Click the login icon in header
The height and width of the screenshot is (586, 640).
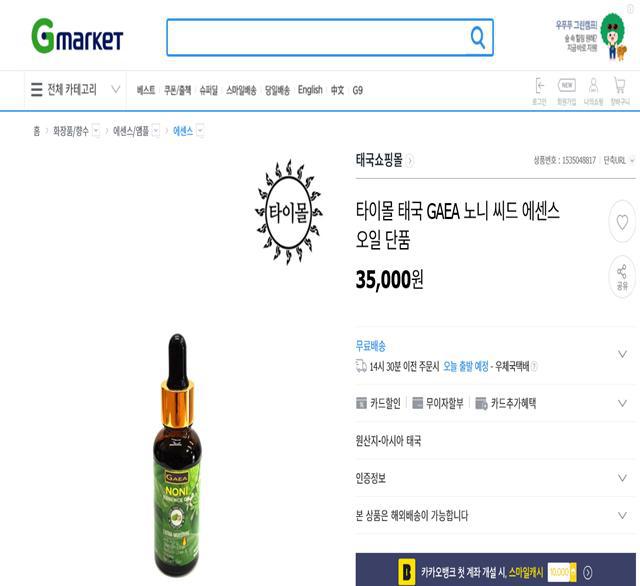[x=539, y=91]
